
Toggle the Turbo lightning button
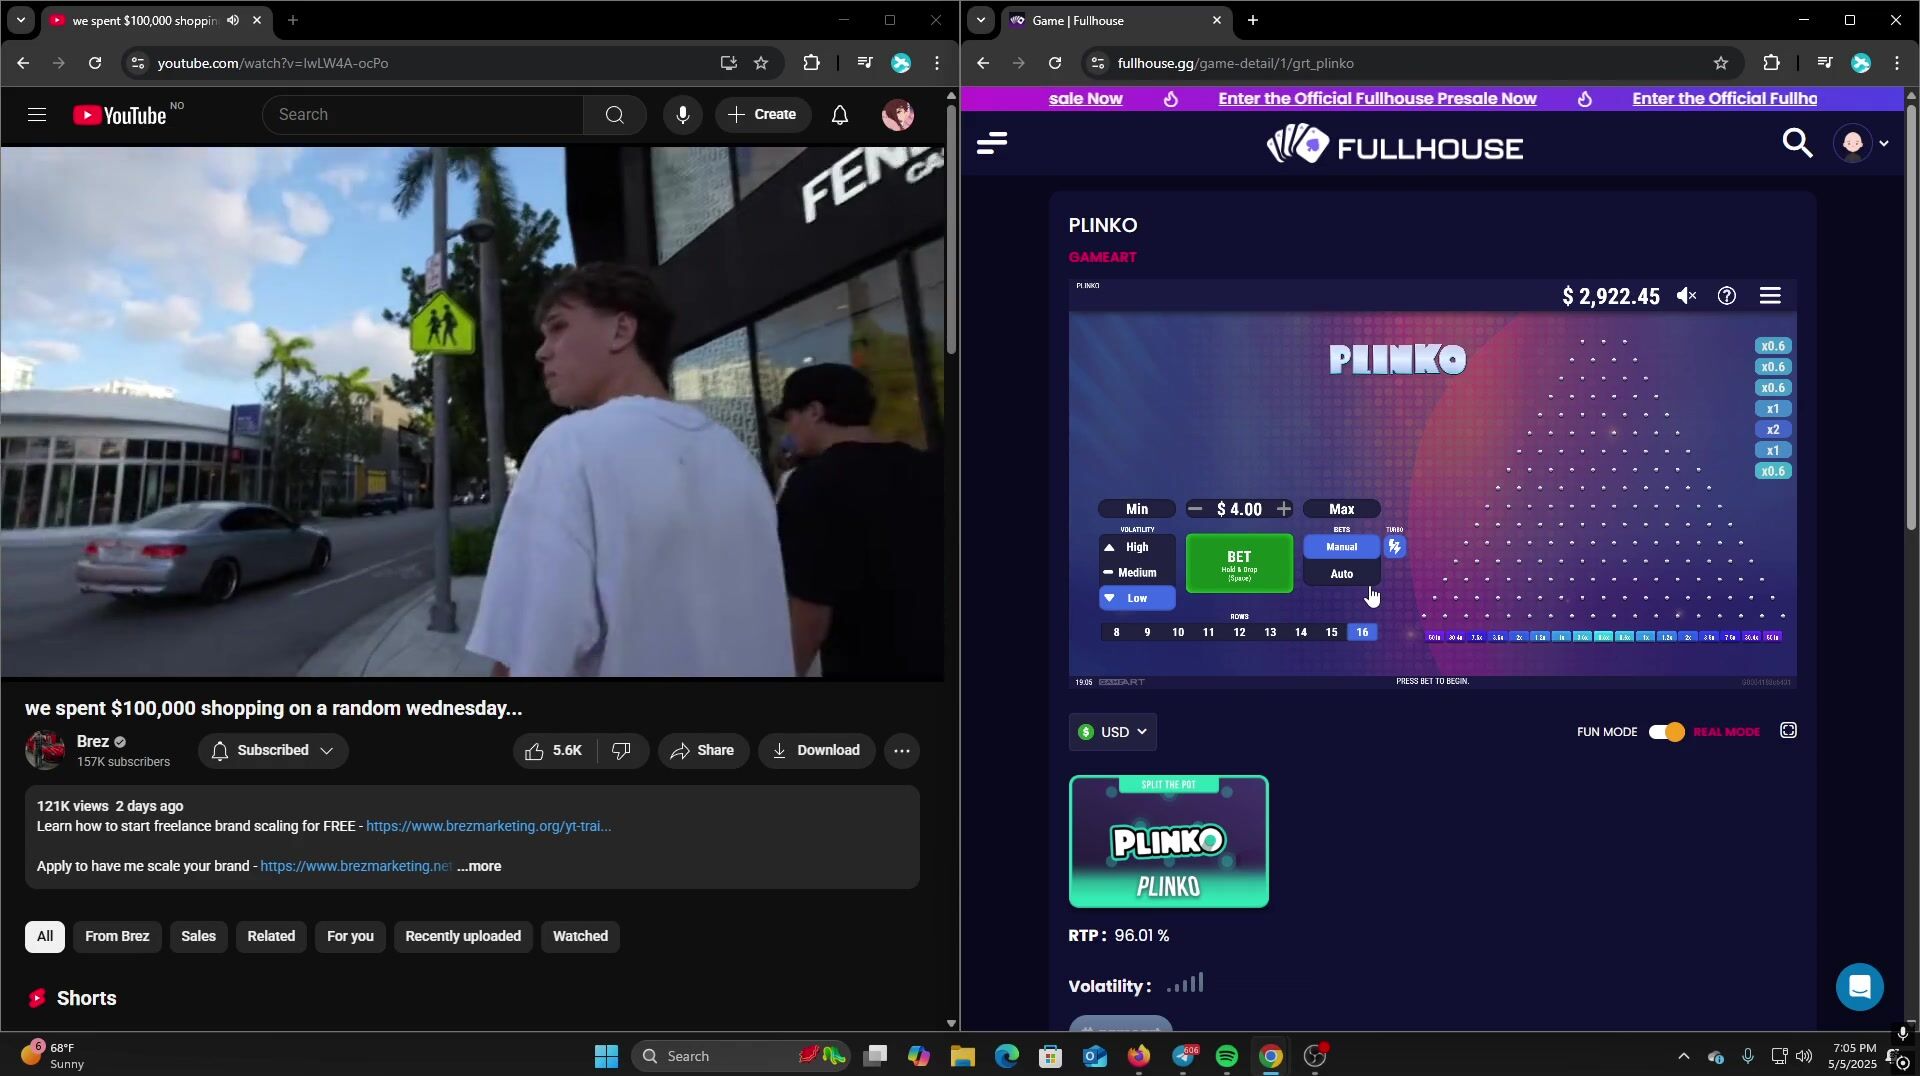1395,547
